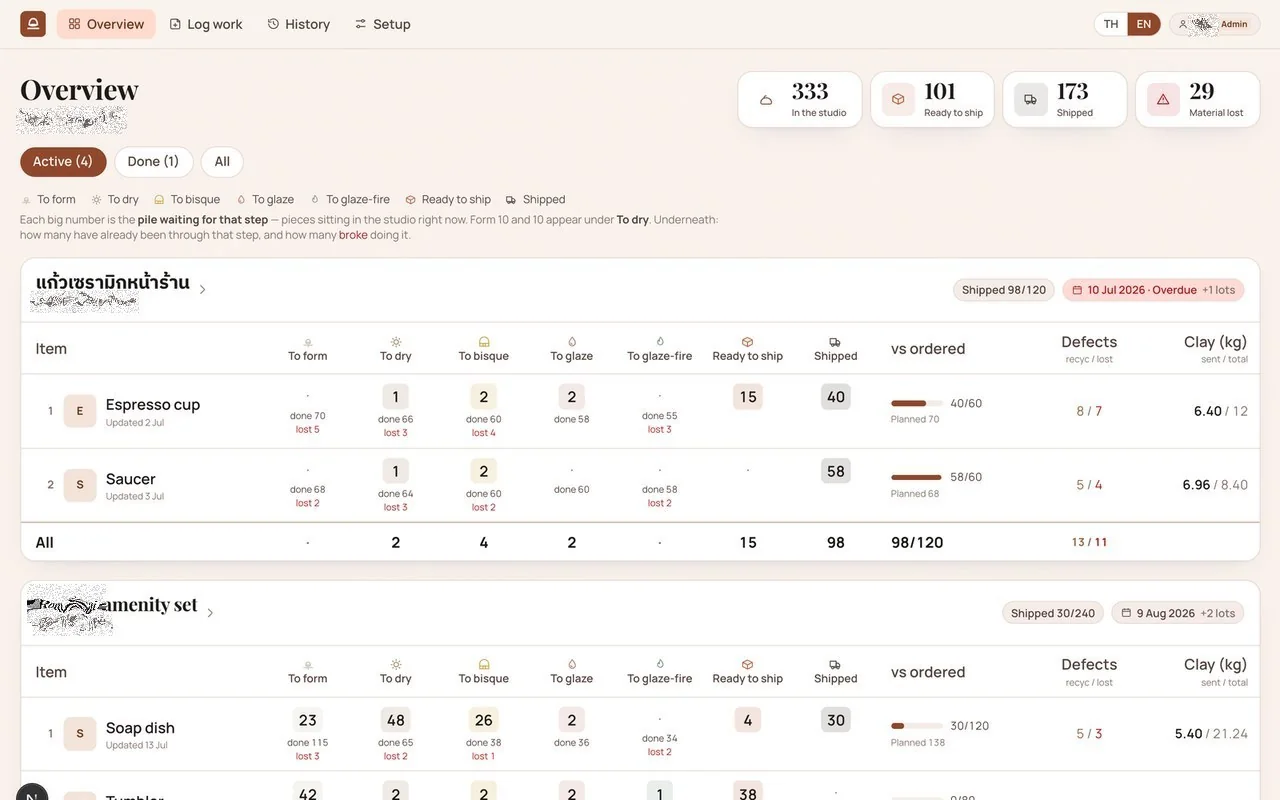This screenshot has width=1280, height=800.
Task: Click the Espresso cup E avatar
Action: pos(80,411)
